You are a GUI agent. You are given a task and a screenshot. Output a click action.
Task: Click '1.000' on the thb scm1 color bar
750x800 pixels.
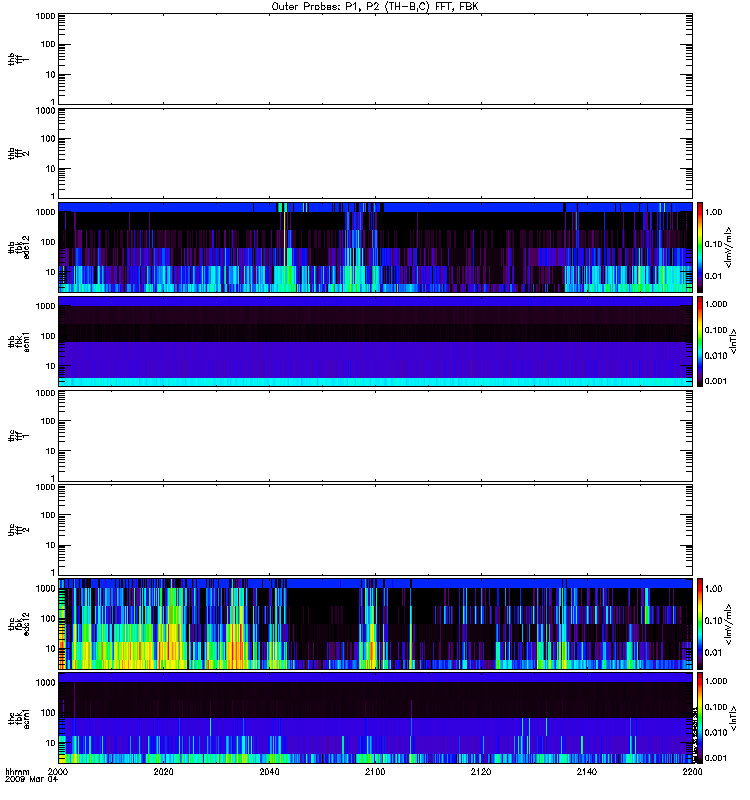click(x=716, y=305)
